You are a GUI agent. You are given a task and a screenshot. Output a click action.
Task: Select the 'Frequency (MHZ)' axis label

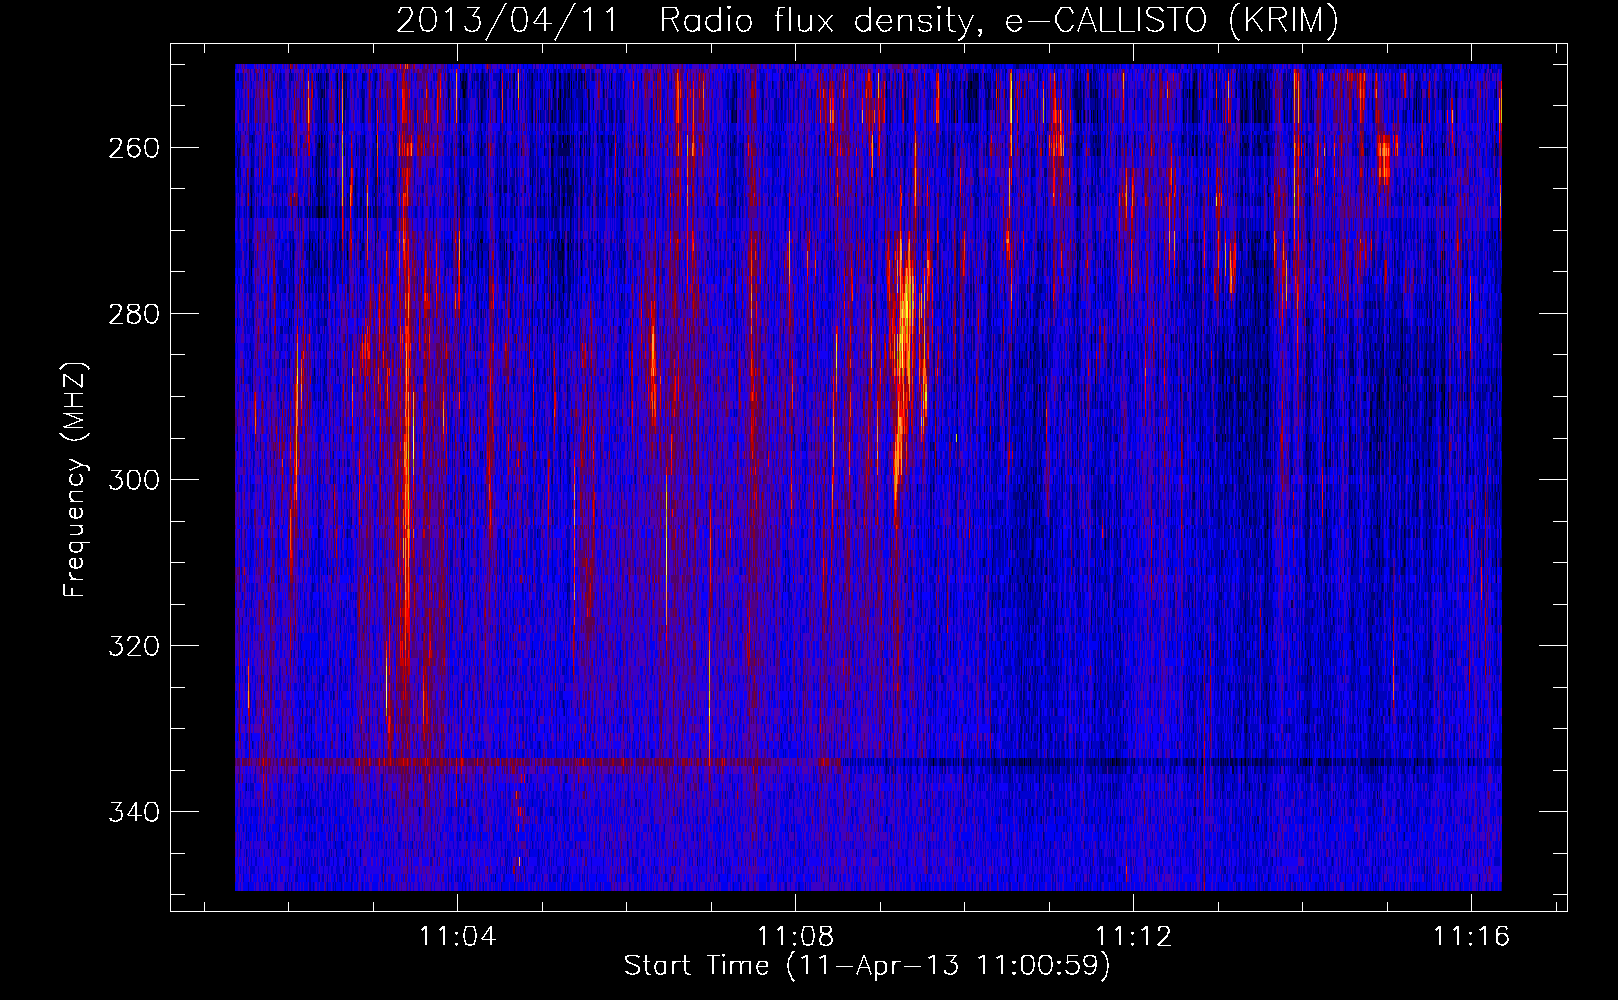pos(75,480)
